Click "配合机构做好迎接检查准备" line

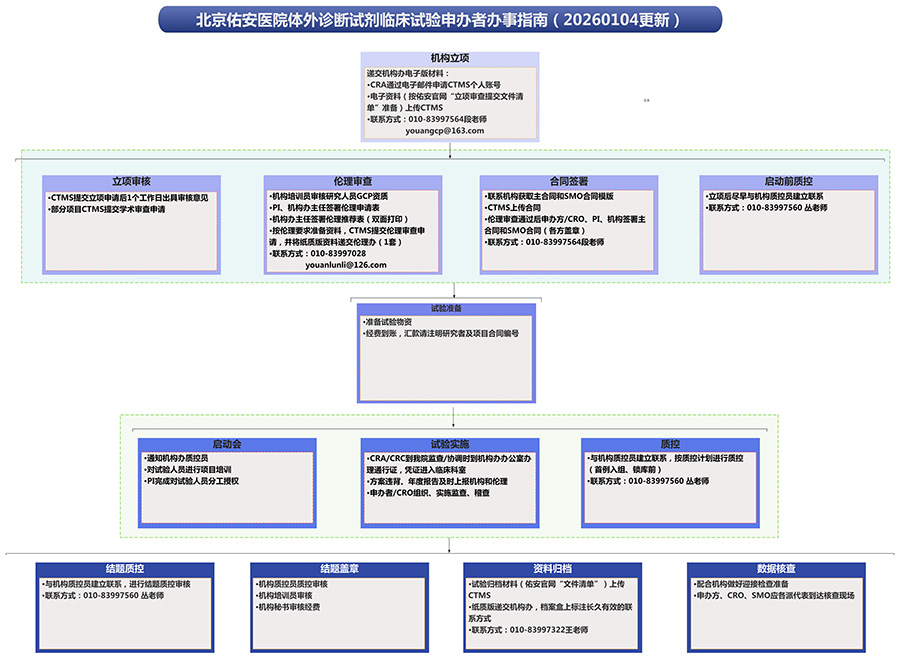pyautogui.click(x=740, y=584)
